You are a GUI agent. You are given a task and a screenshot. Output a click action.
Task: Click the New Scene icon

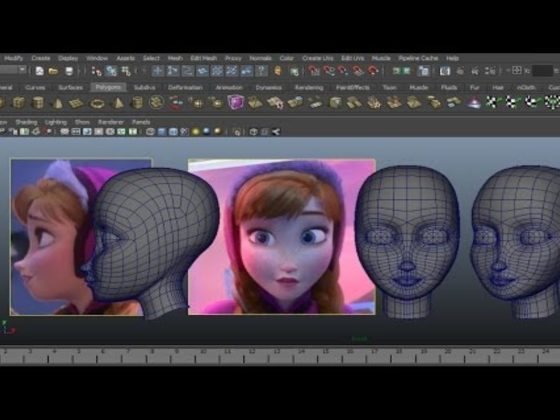coord(40,71)
